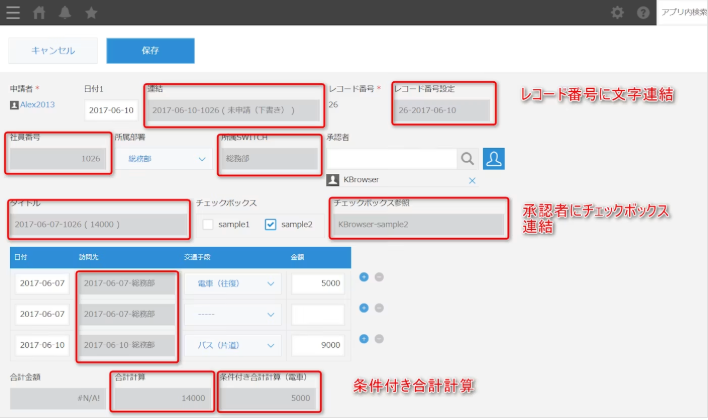
Task: Click the record number value 26
Action: coord(333,105)
